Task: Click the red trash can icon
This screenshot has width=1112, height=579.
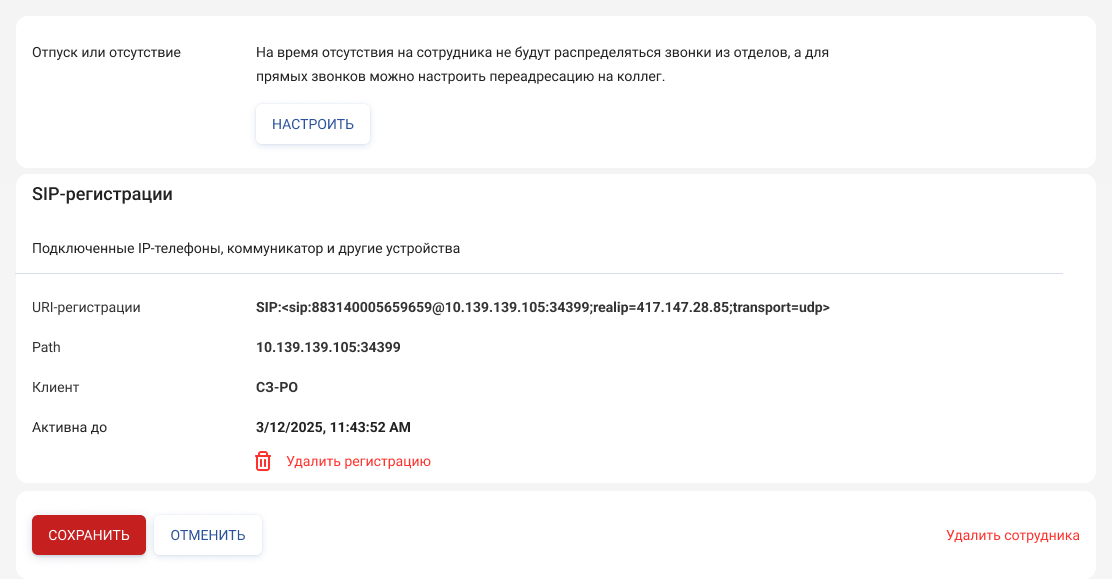Action: 263,461
